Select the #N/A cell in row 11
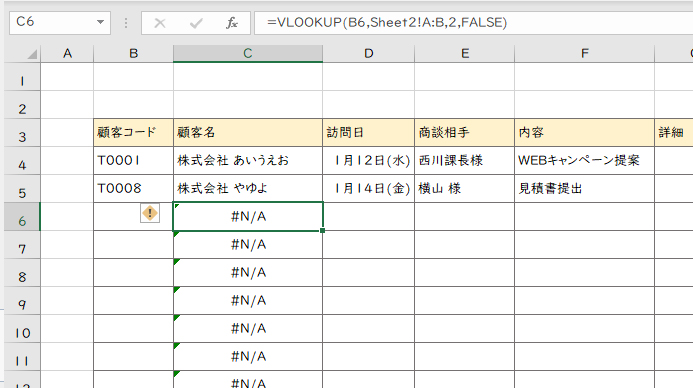The width and height of the screenshot is (693, 388). tap(248, 357)
